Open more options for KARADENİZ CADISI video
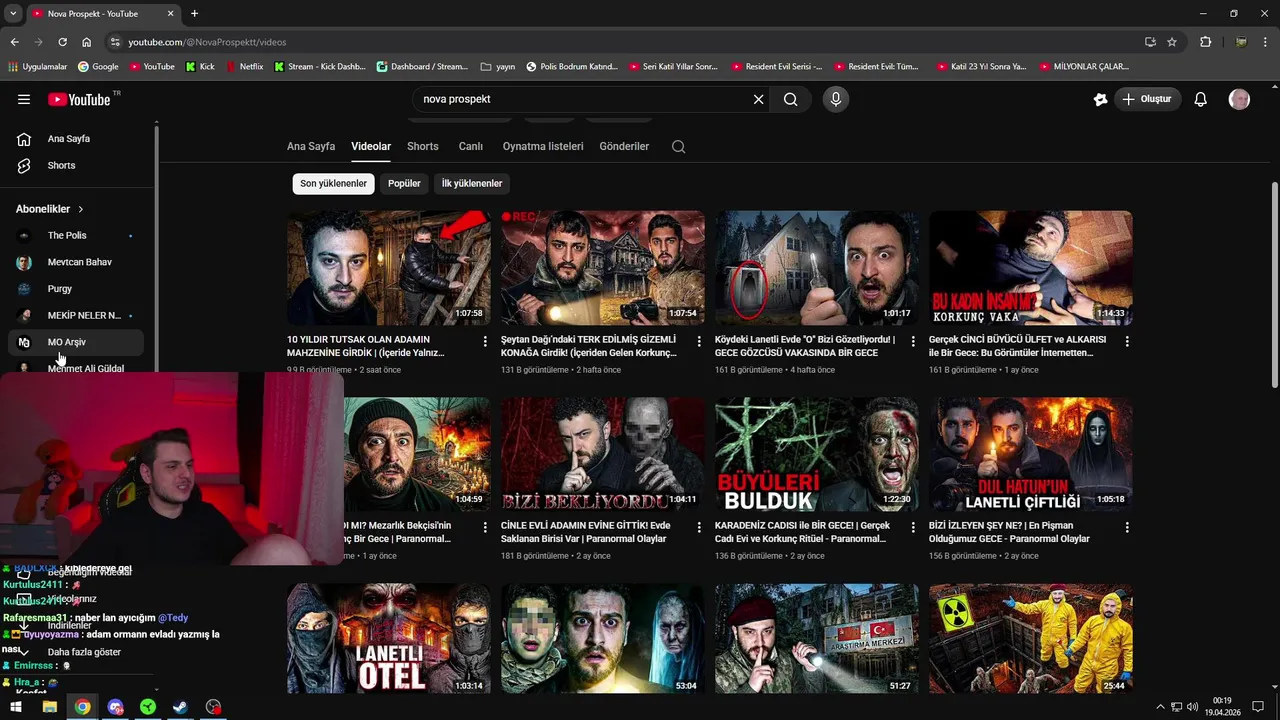The width and height of the screenshot is (1280, 720). [x=913, y=527]
